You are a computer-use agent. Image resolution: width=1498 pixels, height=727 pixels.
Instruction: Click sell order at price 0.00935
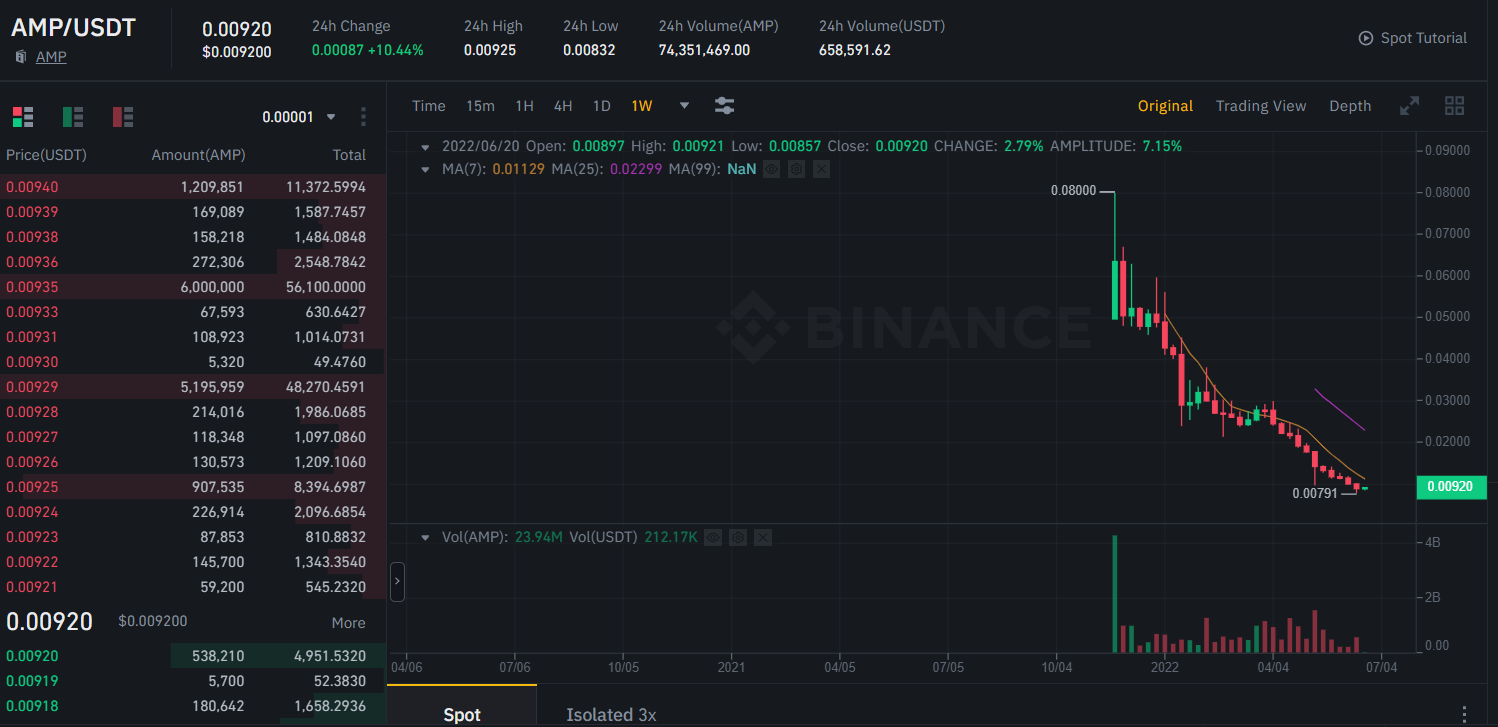(193, 287)
